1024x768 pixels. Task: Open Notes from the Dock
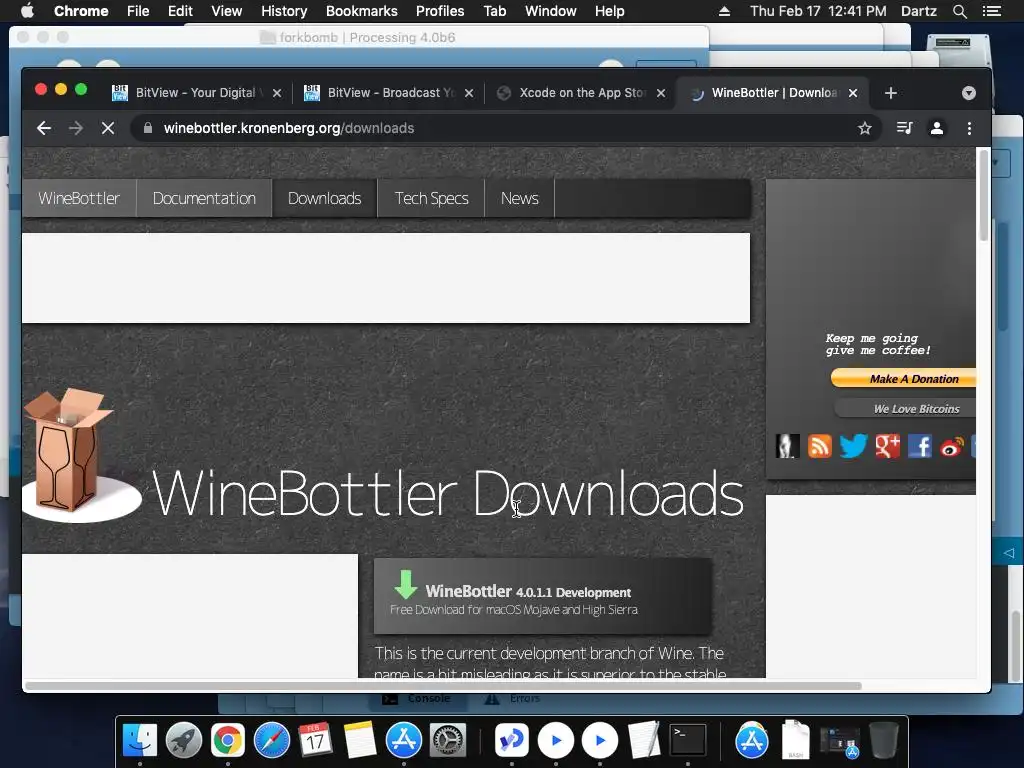pyautogui.click(x=360, y=740)
